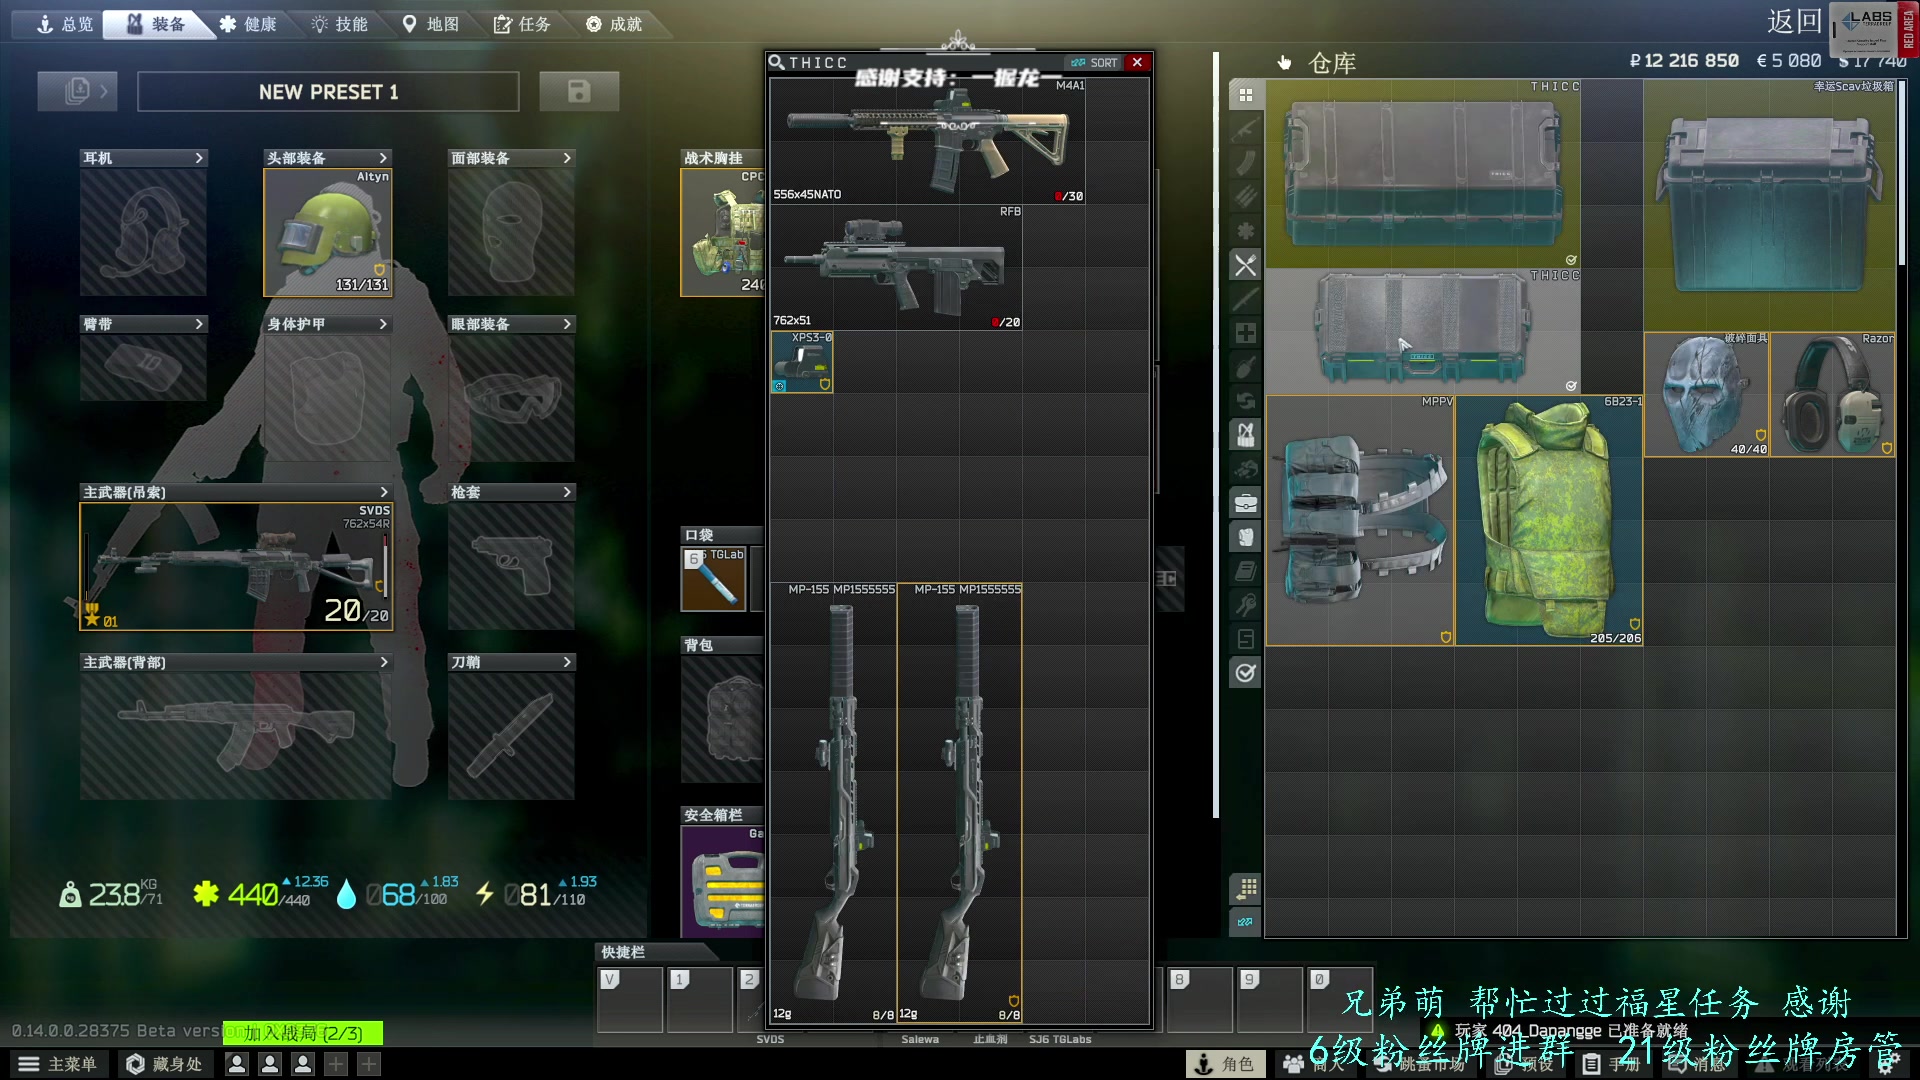Expand the 臂带 armband slot arrow
Viewport: 1920px width, 1080px height.
point(199,324)
